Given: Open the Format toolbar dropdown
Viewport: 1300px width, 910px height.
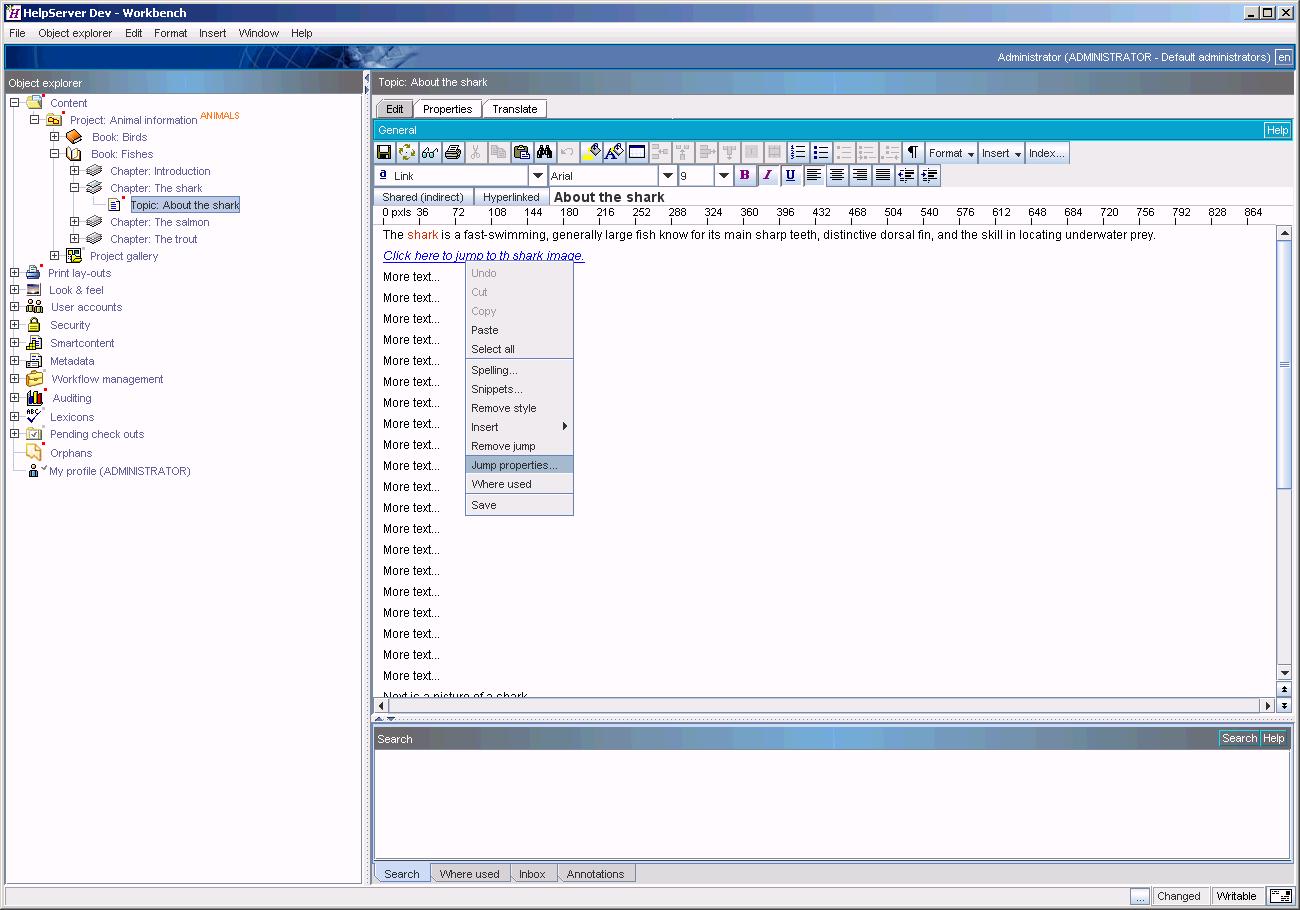Looking at the screenshot, I should pyautogui.click(x=951, y=153).
